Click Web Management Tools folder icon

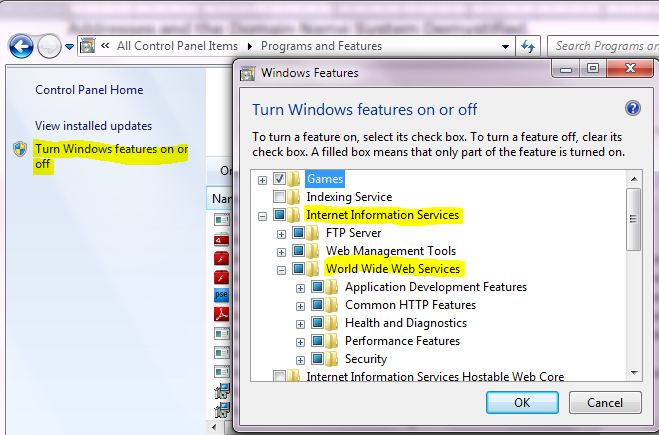[x=312, y=251]
